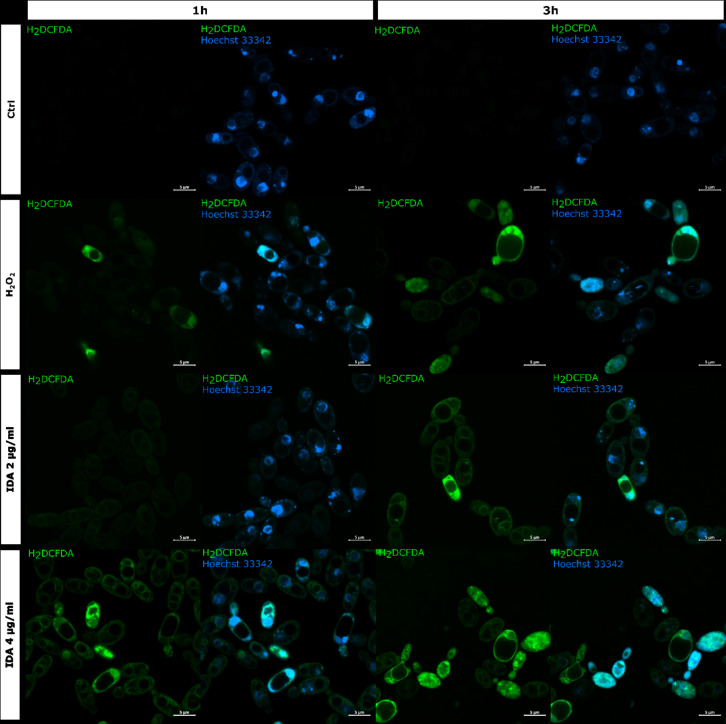Screen dimensions: 726x724
Task: Click Hoechst 33342 label in IDA 2 µg/ml 1h panel
Action: point(237,389)
